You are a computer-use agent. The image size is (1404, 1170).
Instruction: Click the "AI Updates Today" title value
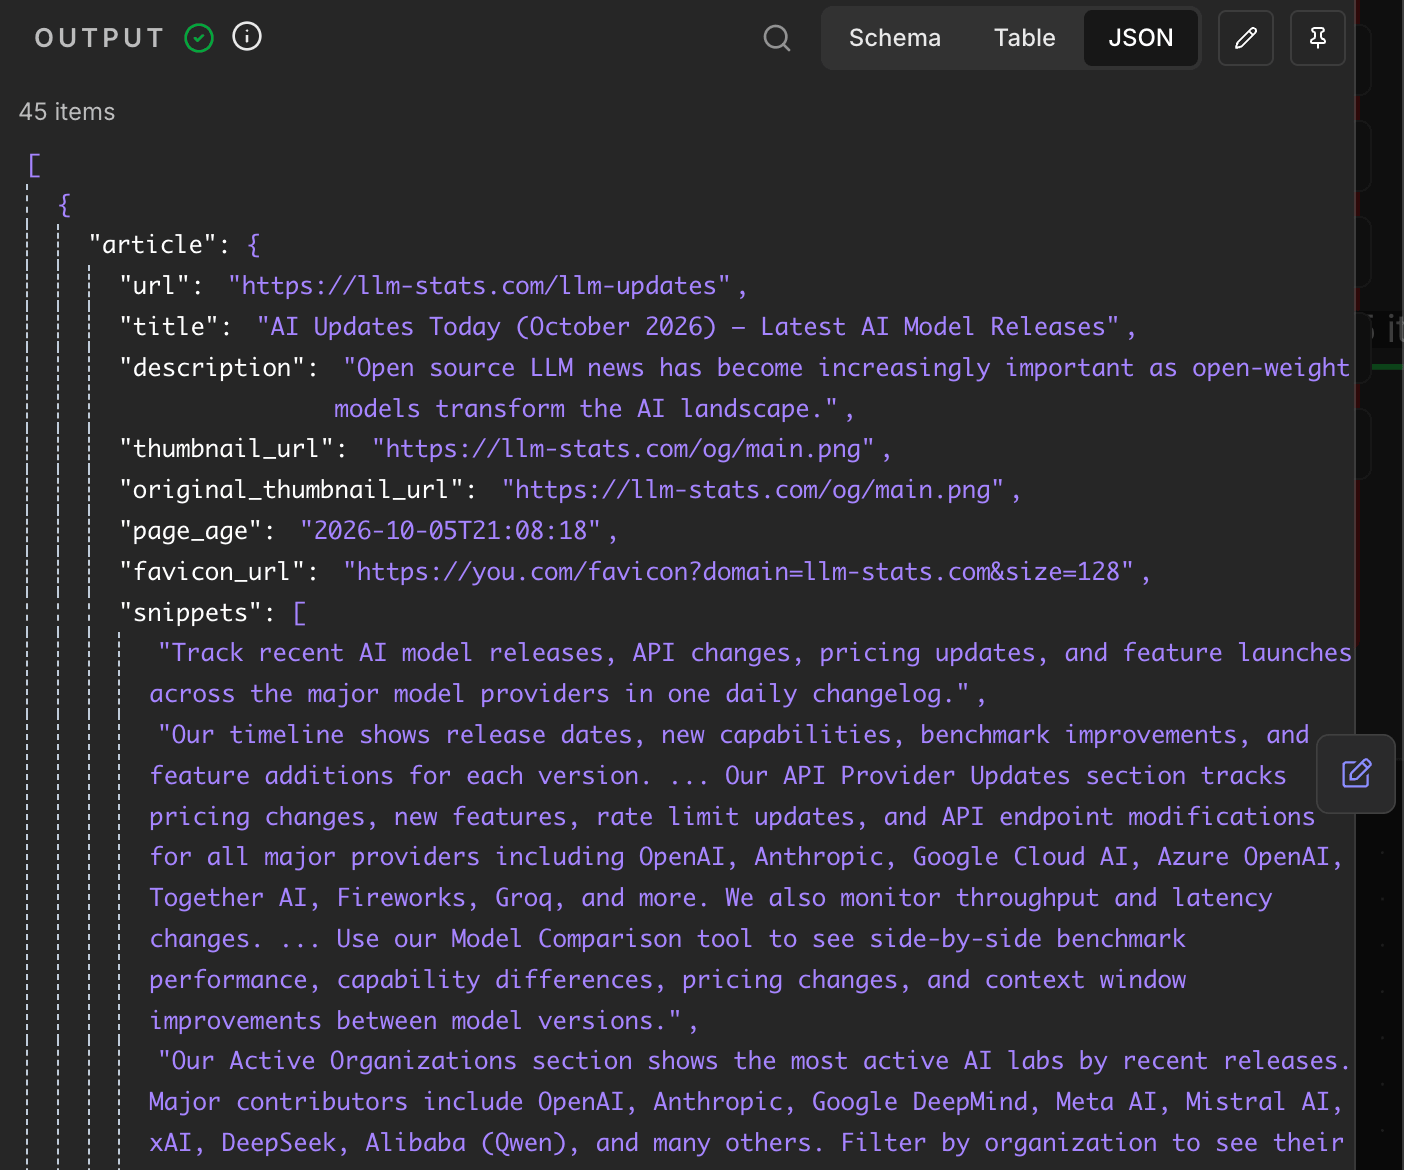coord(688,327)
